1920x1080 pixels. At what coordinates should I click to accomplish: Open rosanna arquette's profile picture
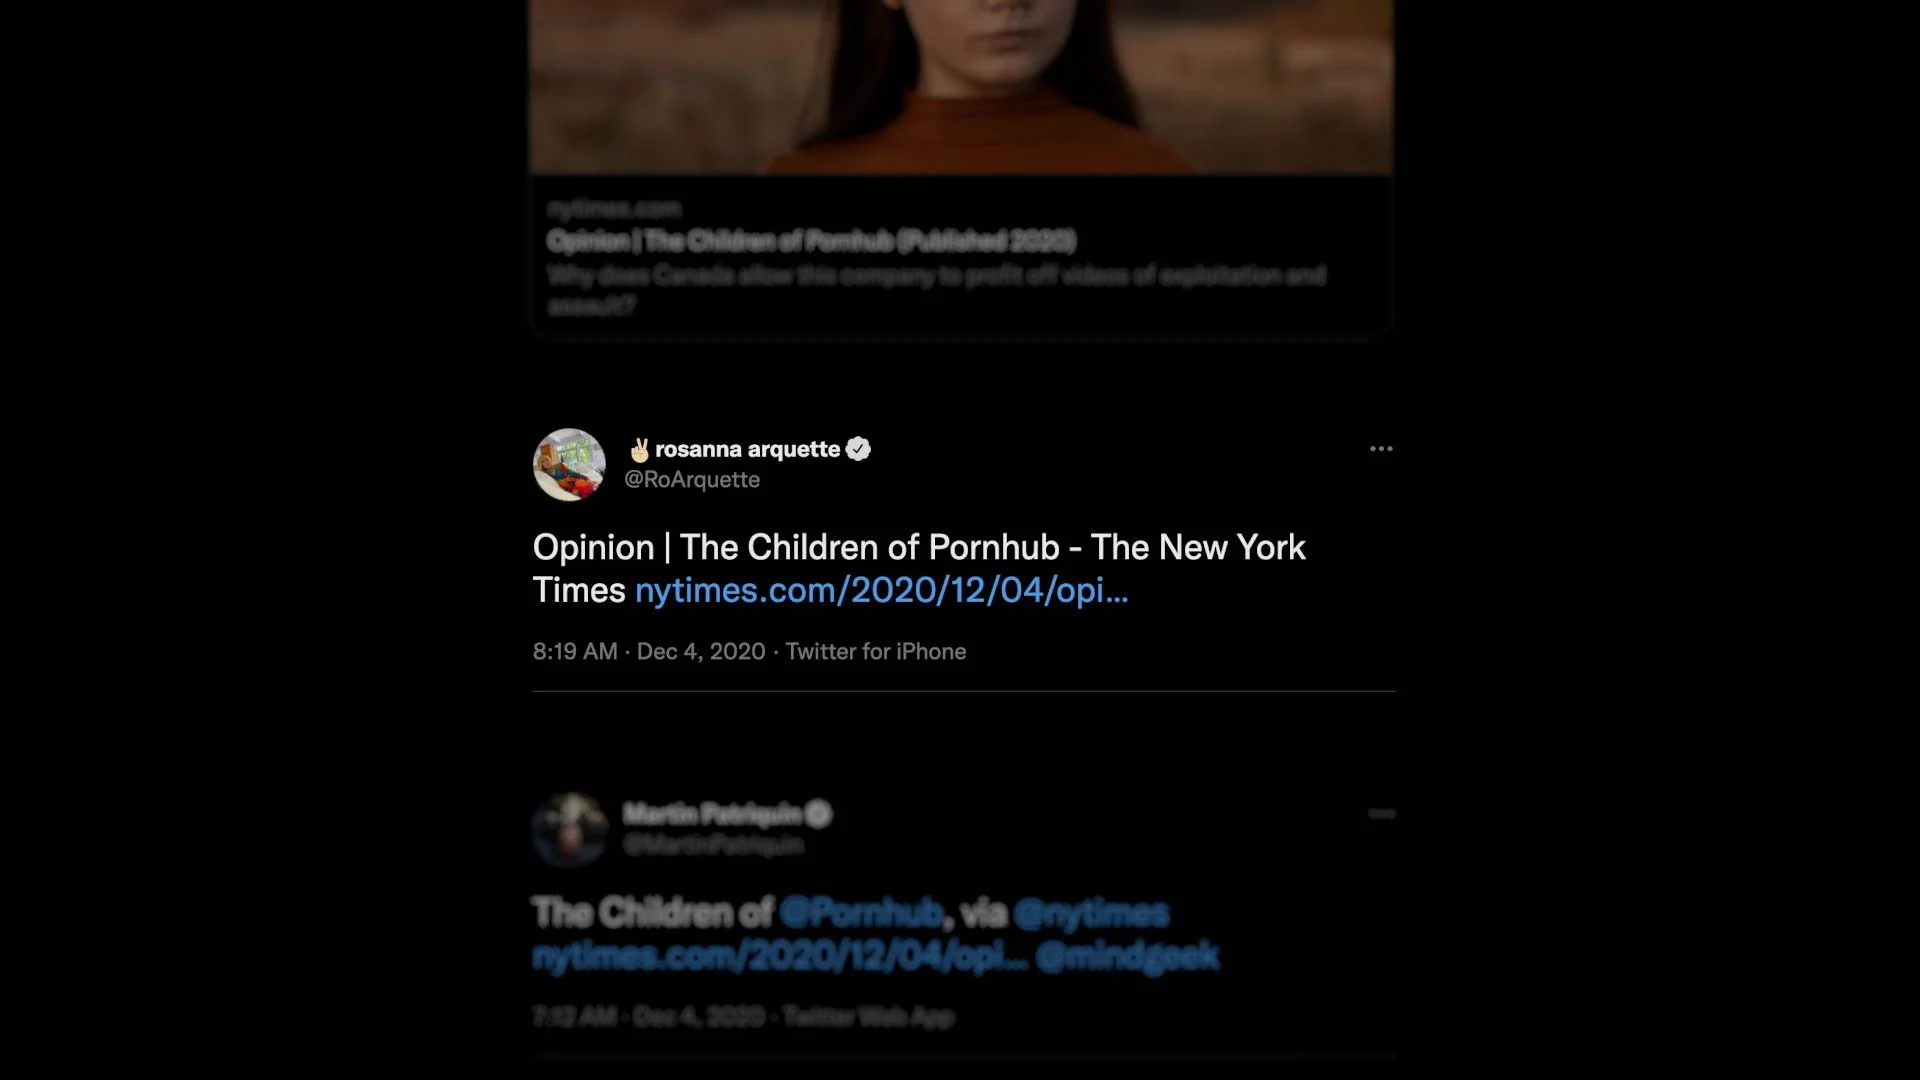click(x=569, y=465)
